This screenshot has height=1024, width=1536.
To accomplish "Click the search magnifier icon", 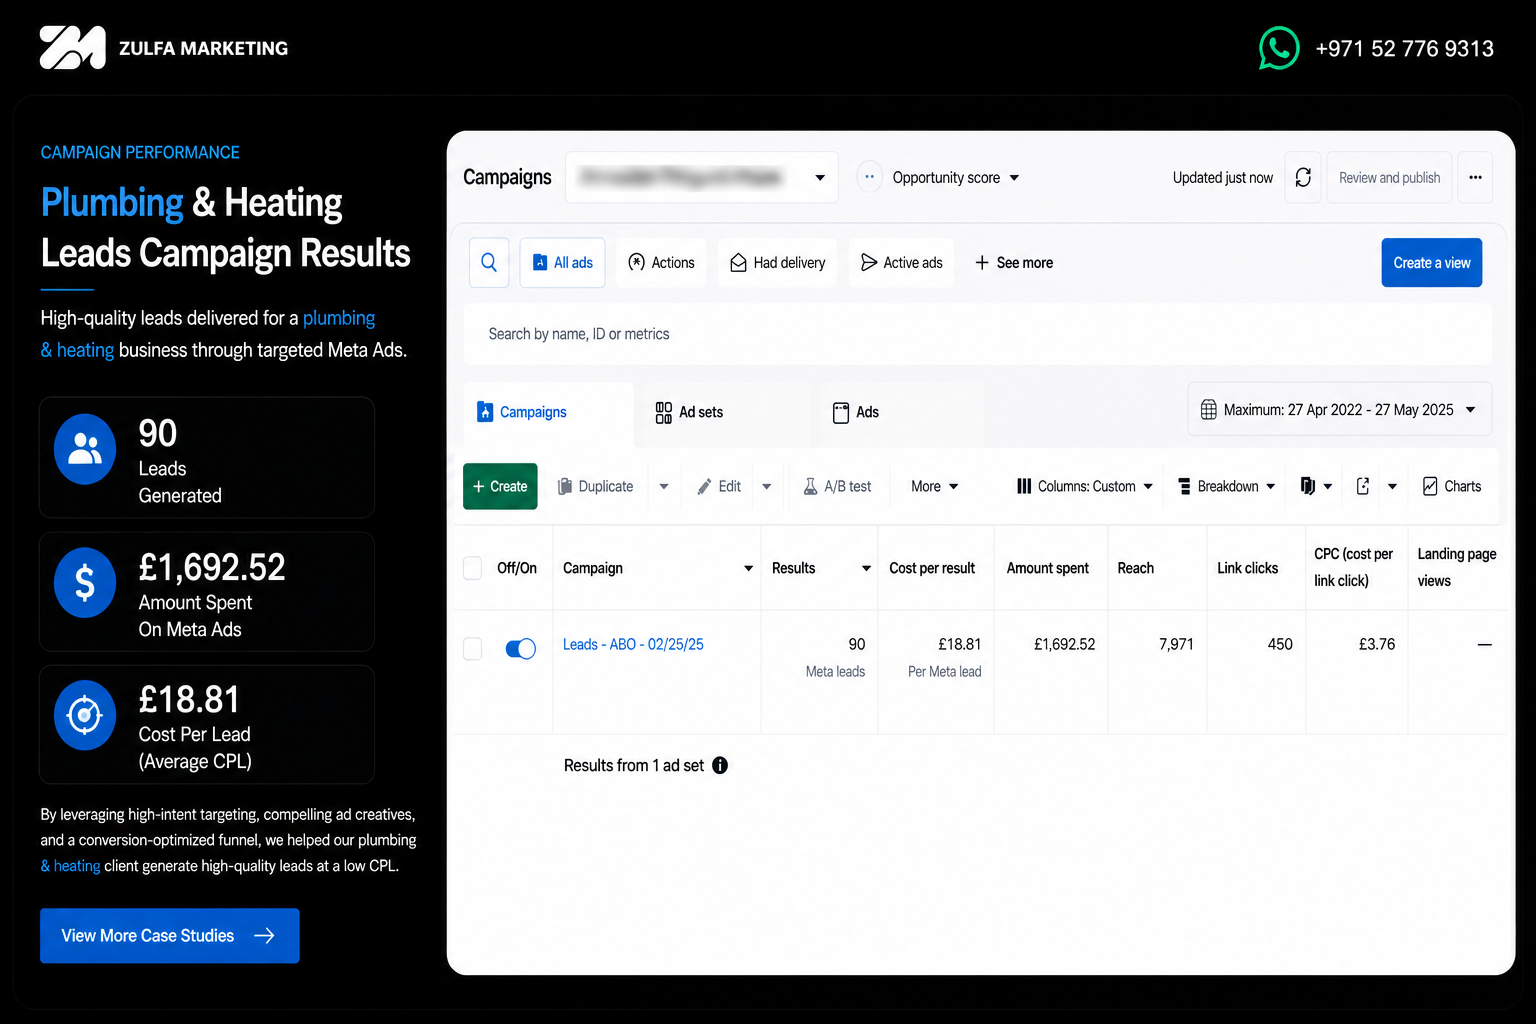I will point(489,263).
